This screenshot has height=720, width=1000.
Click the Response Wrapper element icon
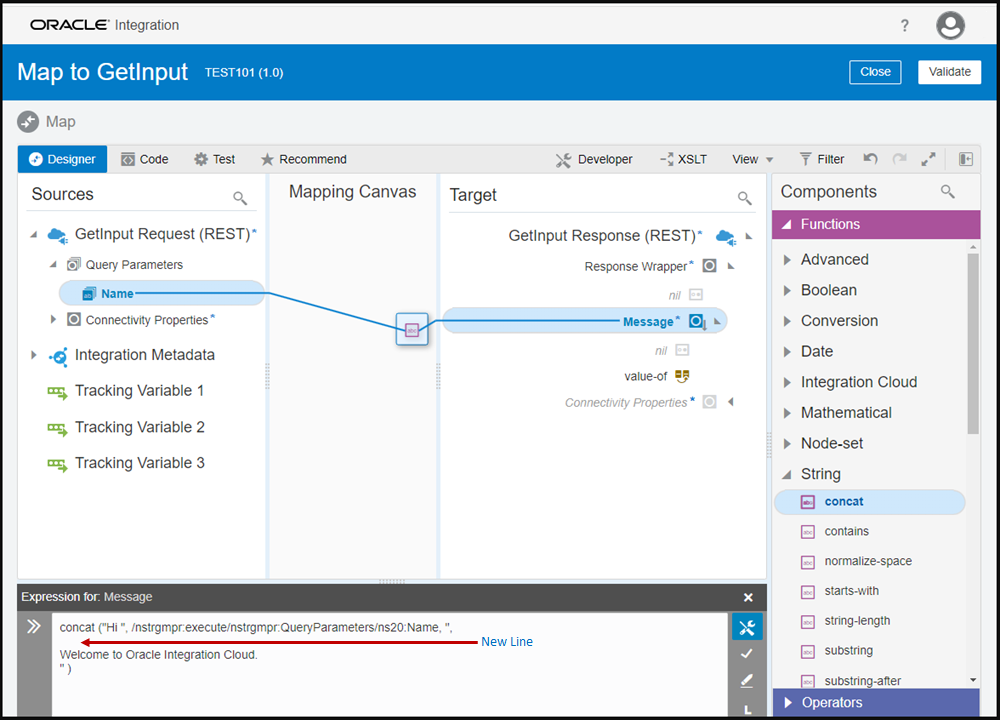[709, 265]
